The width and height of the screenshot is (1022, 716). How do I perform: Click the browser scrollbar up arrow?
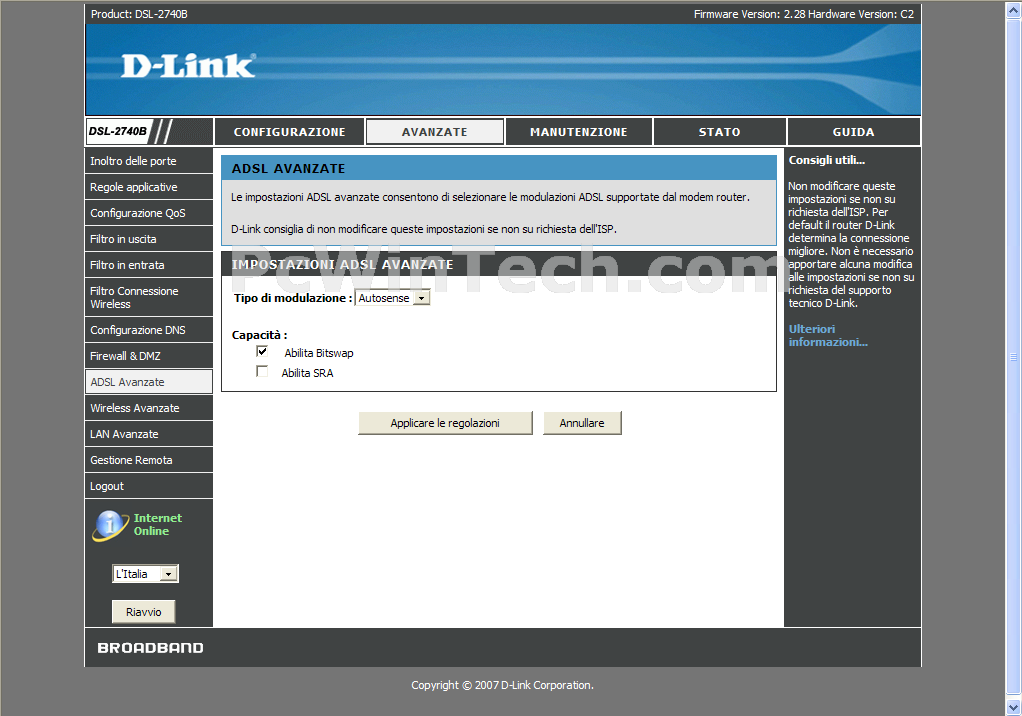click(x=1014, y=9)
